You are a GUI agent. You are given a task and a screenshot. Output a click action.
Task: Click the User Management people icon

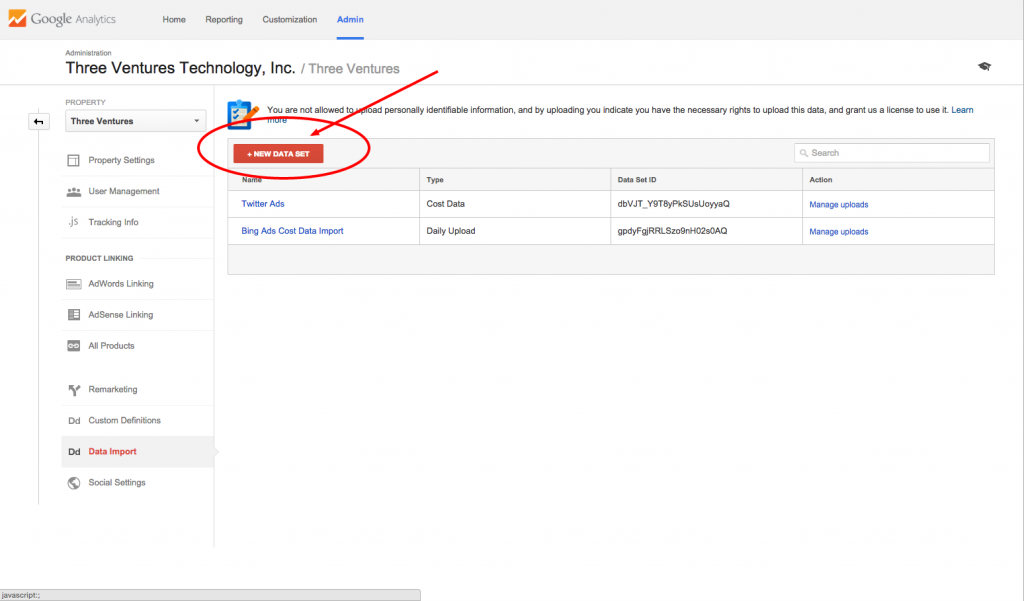(x=74, y=191)
